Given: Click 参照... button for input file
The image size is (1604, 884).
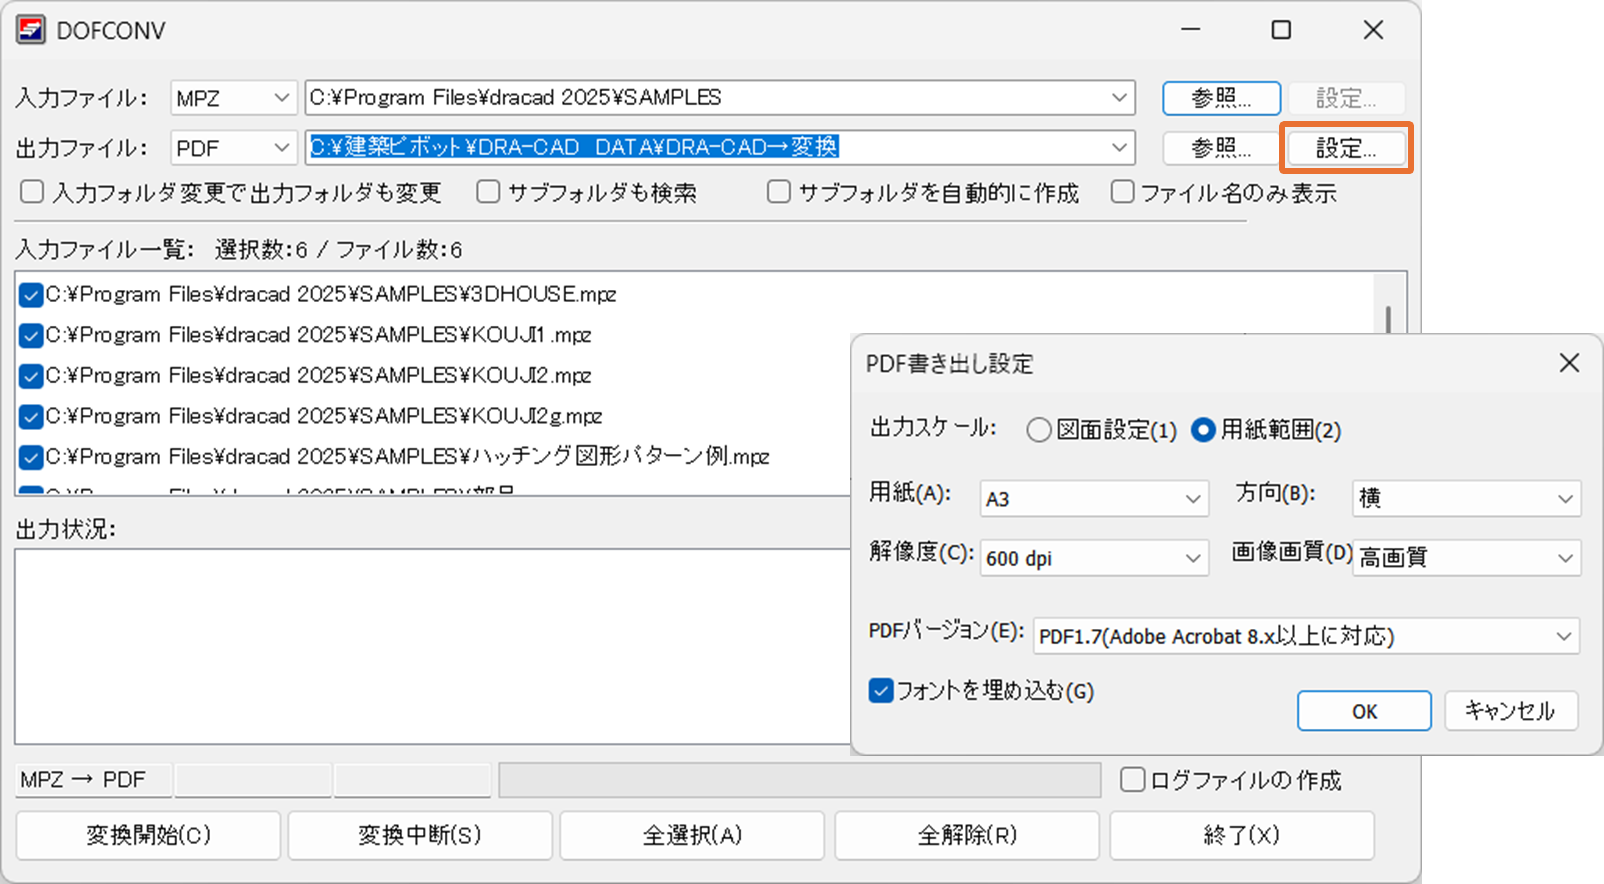Looking at the screenshot, I should (1221, 98).
